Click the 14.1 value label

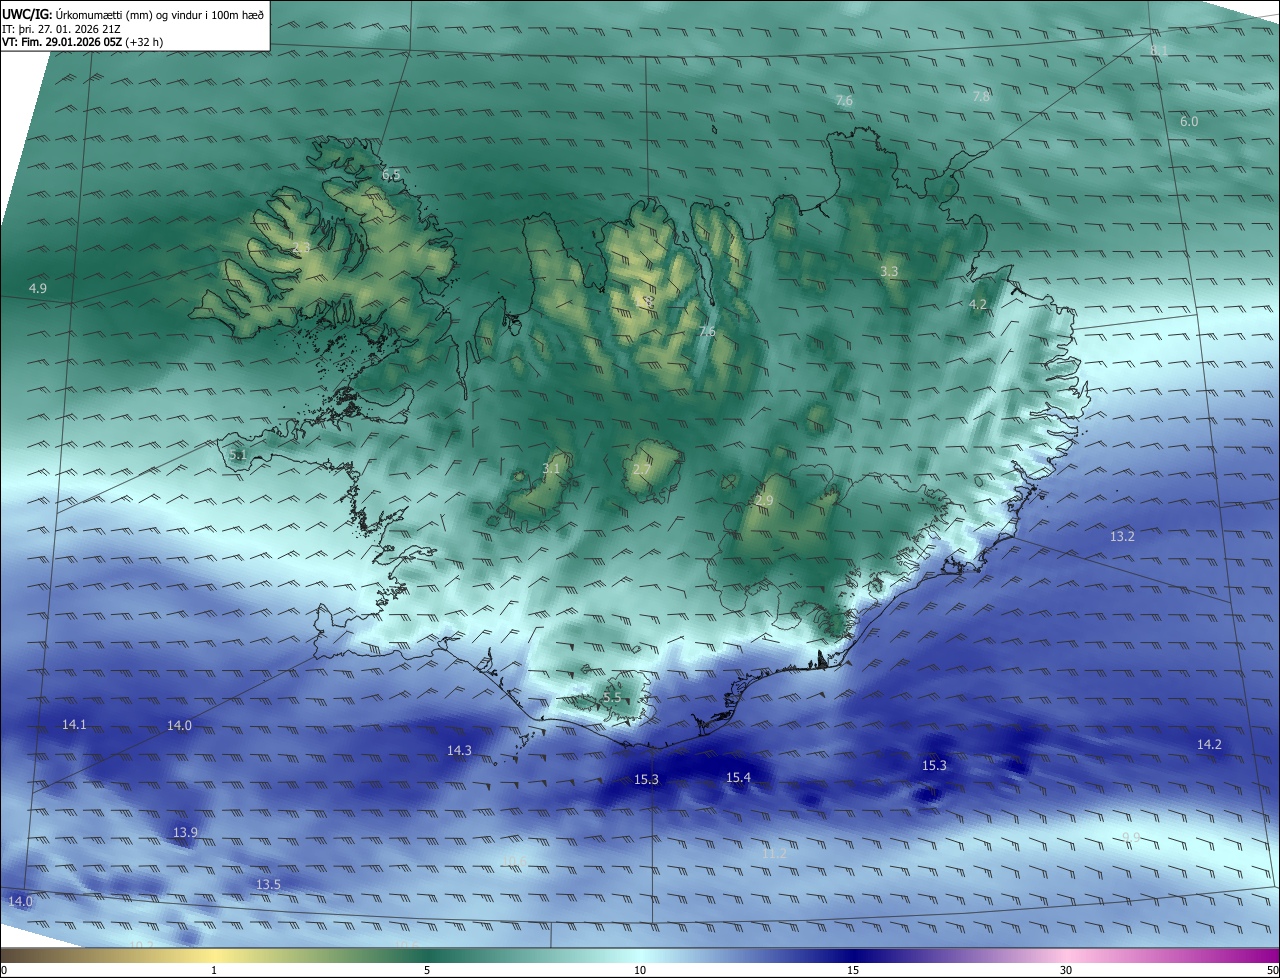pos(74,724)
